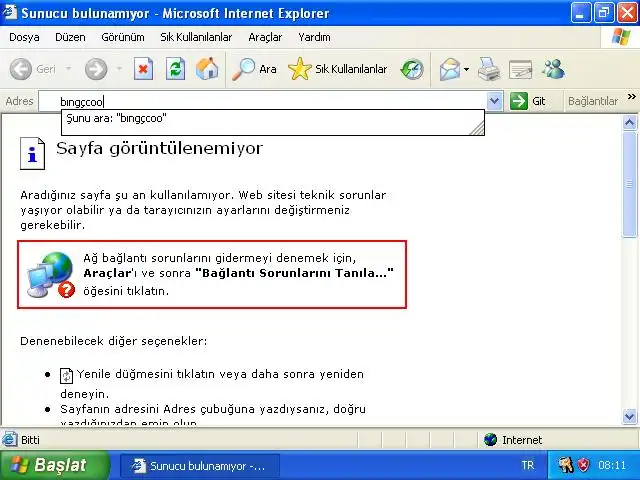Click the Windows flag logo throbber

pyautogui.click(x=620, y=37)
